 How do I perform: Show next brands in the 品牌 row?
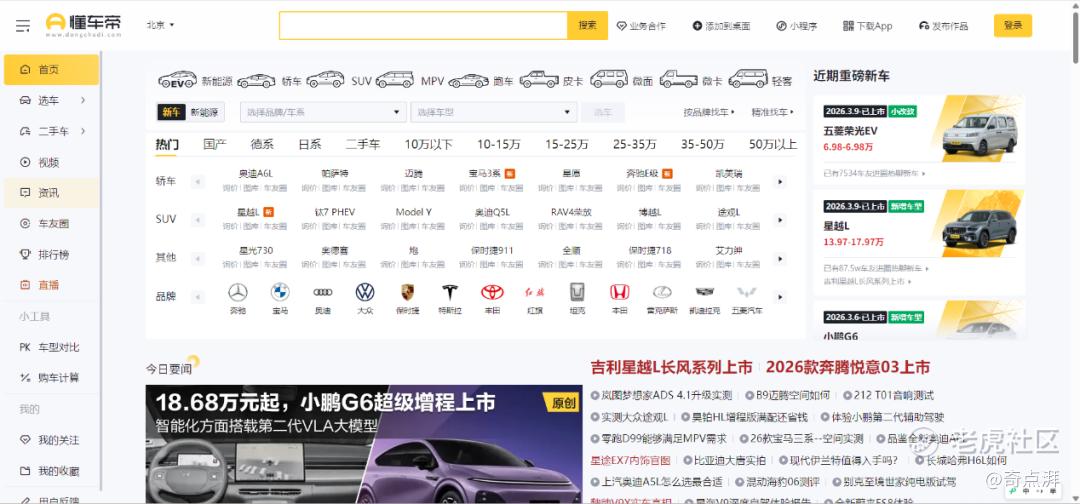(x=780, y=297)
